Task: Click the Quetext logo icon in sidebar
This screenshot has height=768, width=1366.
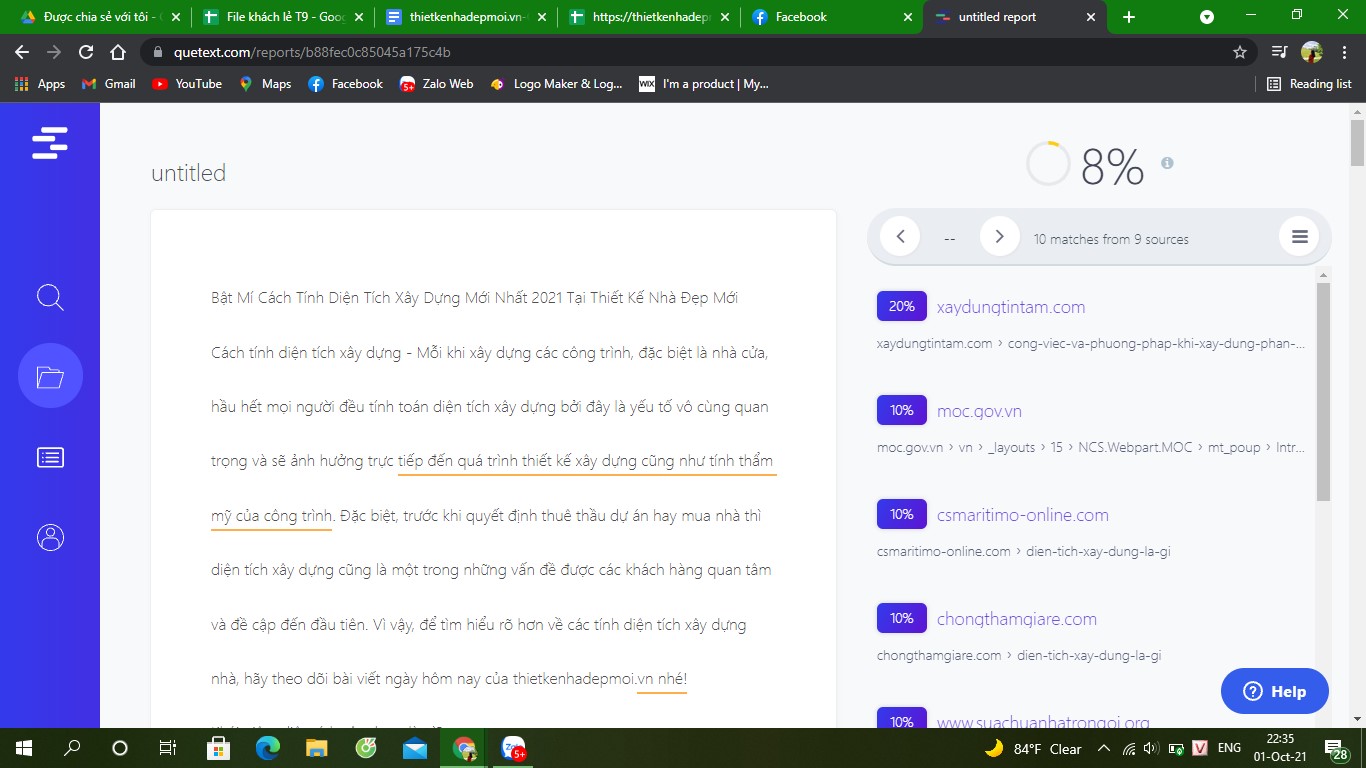Action: [x=50, y=143]
